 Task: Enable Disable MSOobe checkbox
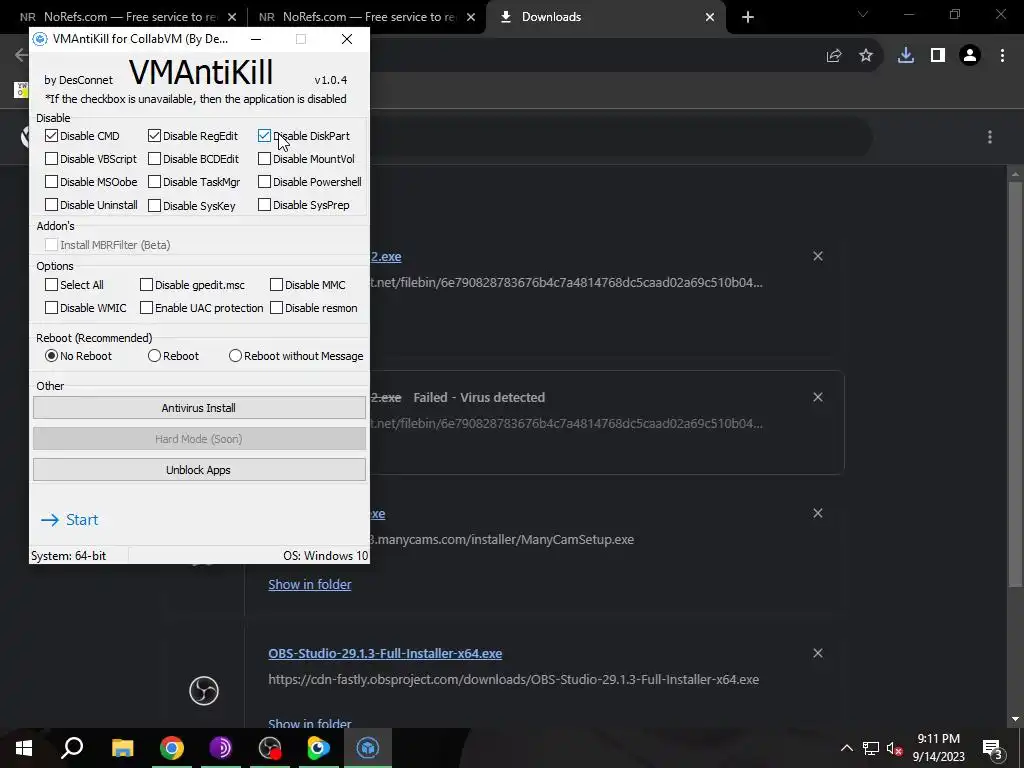click(x=52, y=182)
